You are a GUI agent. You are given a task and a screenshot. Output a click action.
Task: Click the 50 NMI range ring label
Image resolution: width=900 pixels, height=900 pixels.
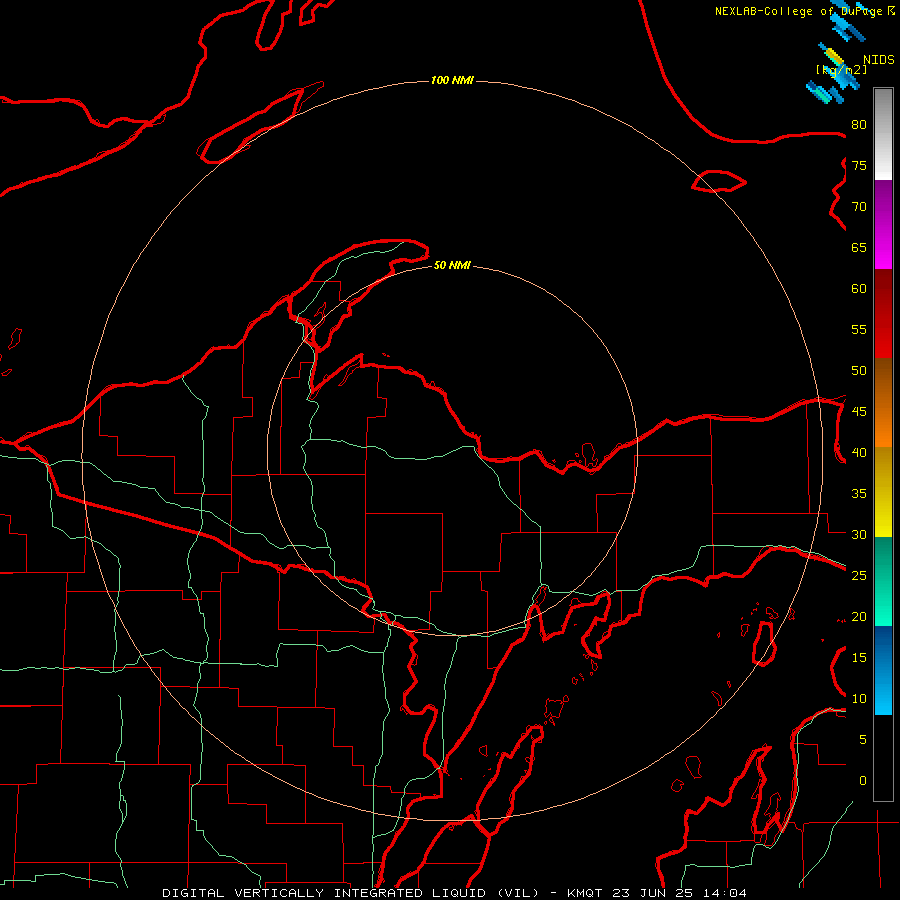452,265
